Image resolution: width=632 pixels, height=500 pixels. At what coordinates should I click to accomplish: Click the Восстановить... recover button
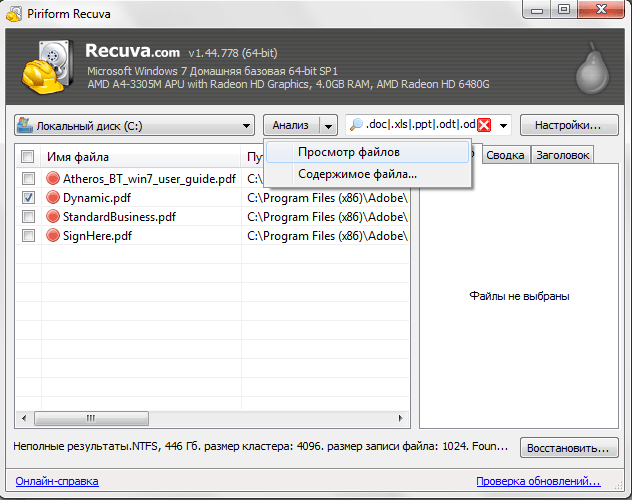pyautogui.click(x=569, y=448)
